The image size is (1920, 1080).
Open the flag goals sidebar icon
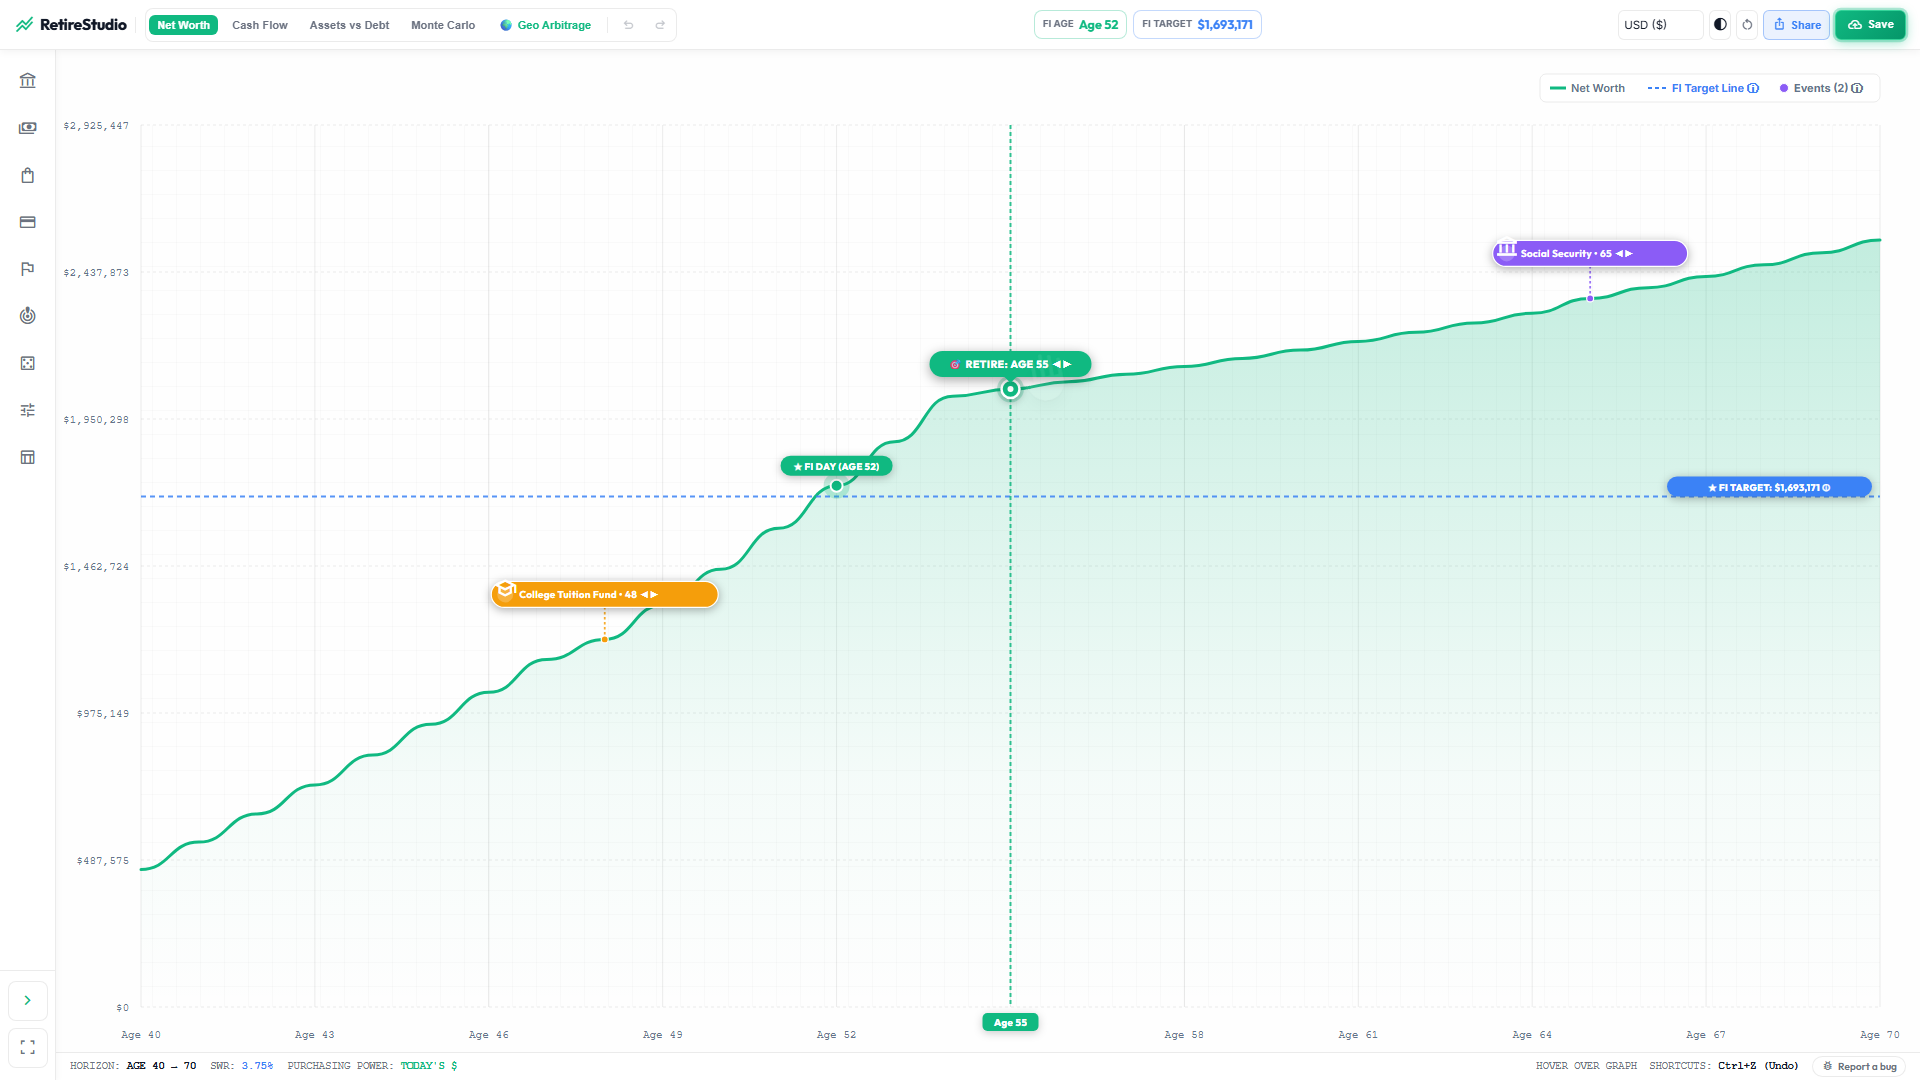tap(28, 269)
